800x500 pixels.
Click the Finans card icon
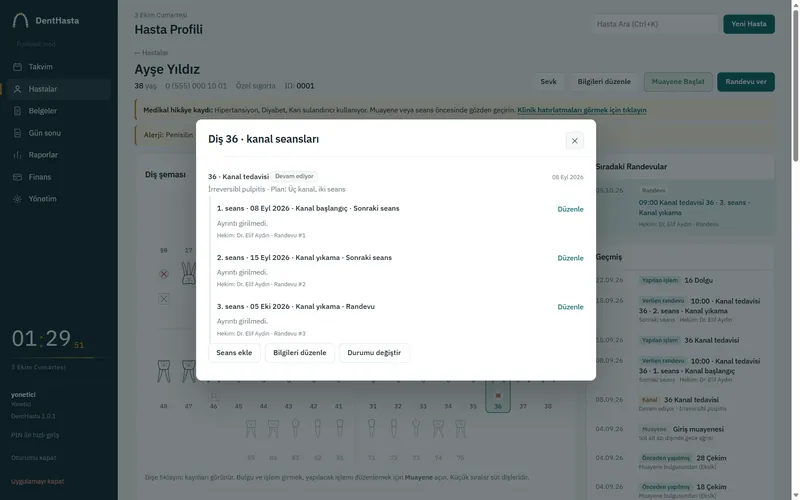(x=17, y=177)
